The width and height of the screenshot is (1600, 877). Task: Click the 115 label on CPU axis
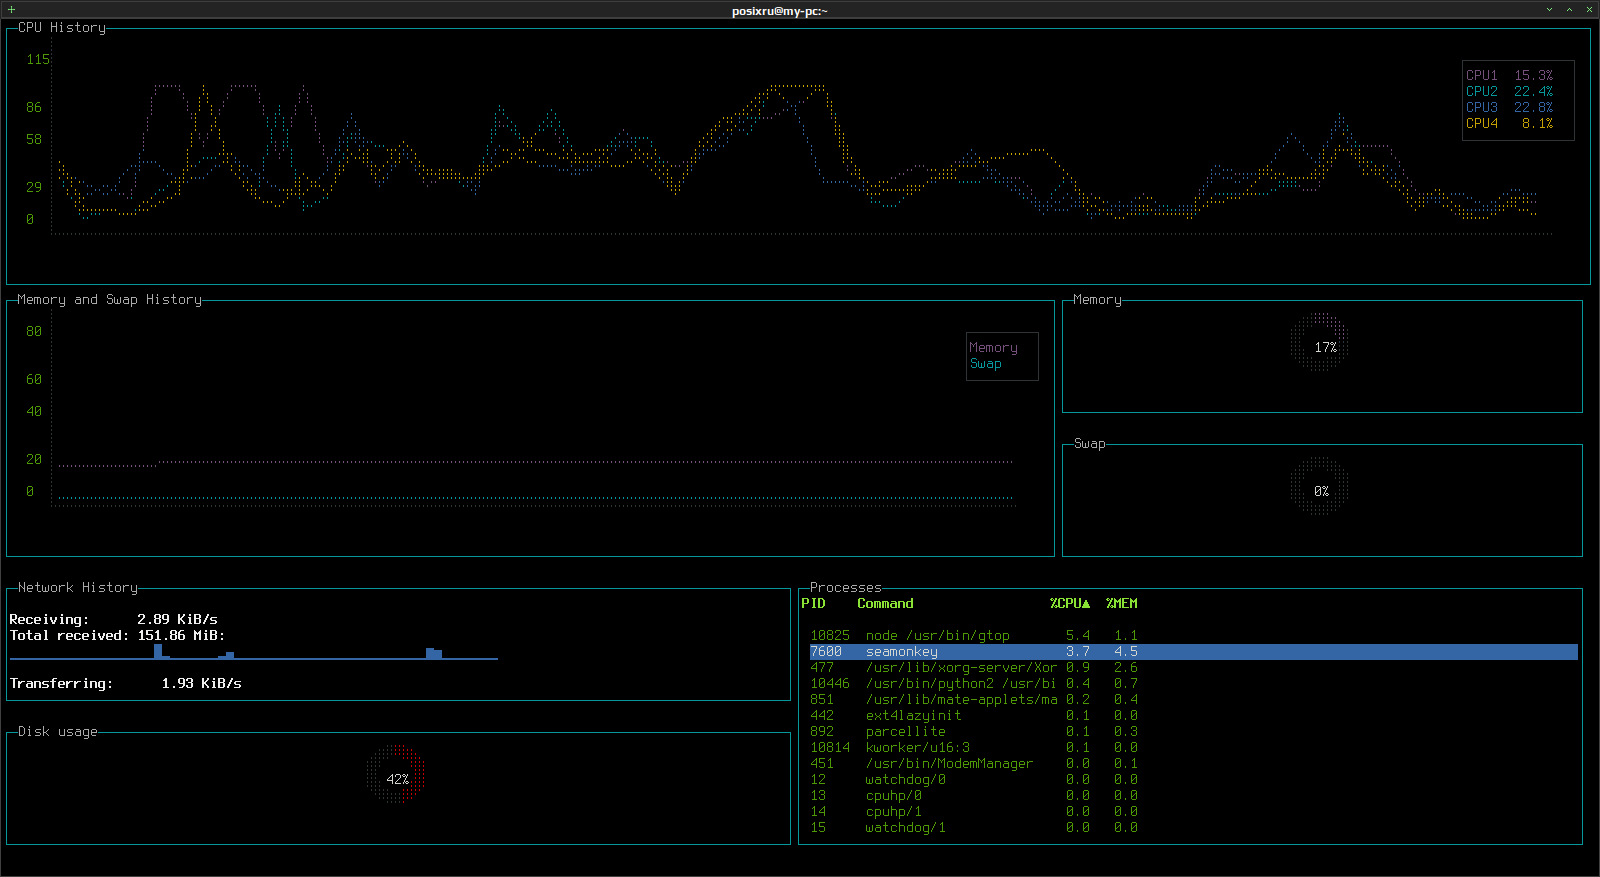click(x=38, y=59)
